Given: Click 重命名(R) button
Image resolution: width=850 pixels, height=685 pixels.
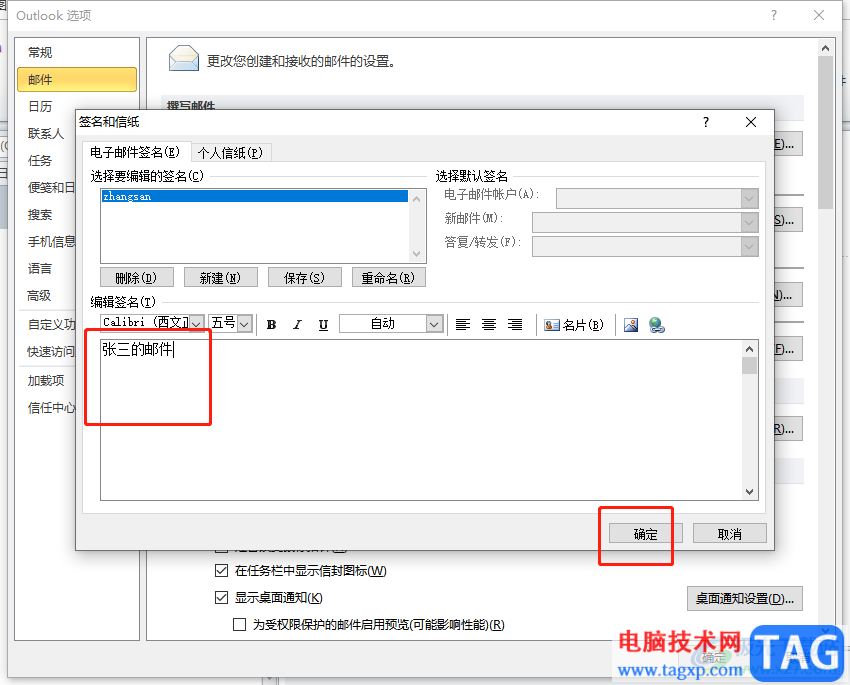Looking at the screenshot, I should [x=389, y=277].
